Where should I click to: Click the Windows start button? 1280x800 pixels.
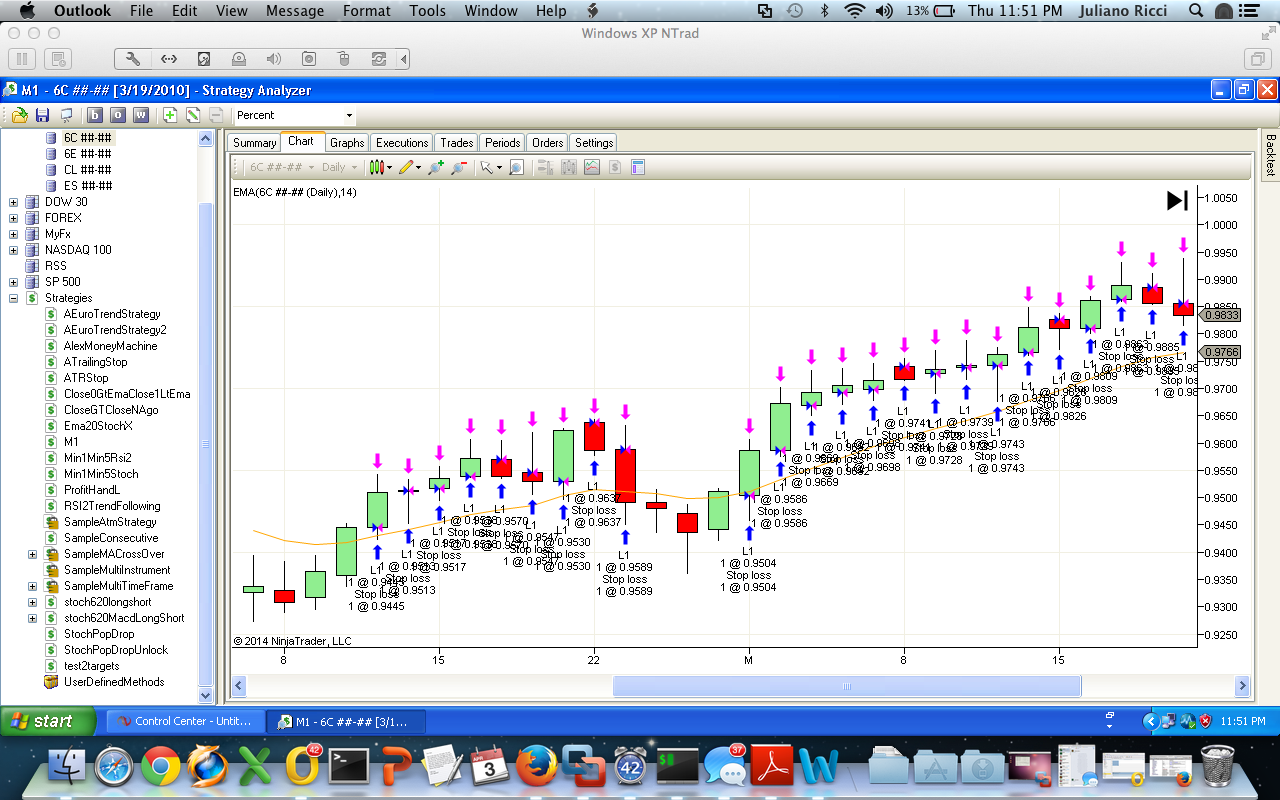47,721
